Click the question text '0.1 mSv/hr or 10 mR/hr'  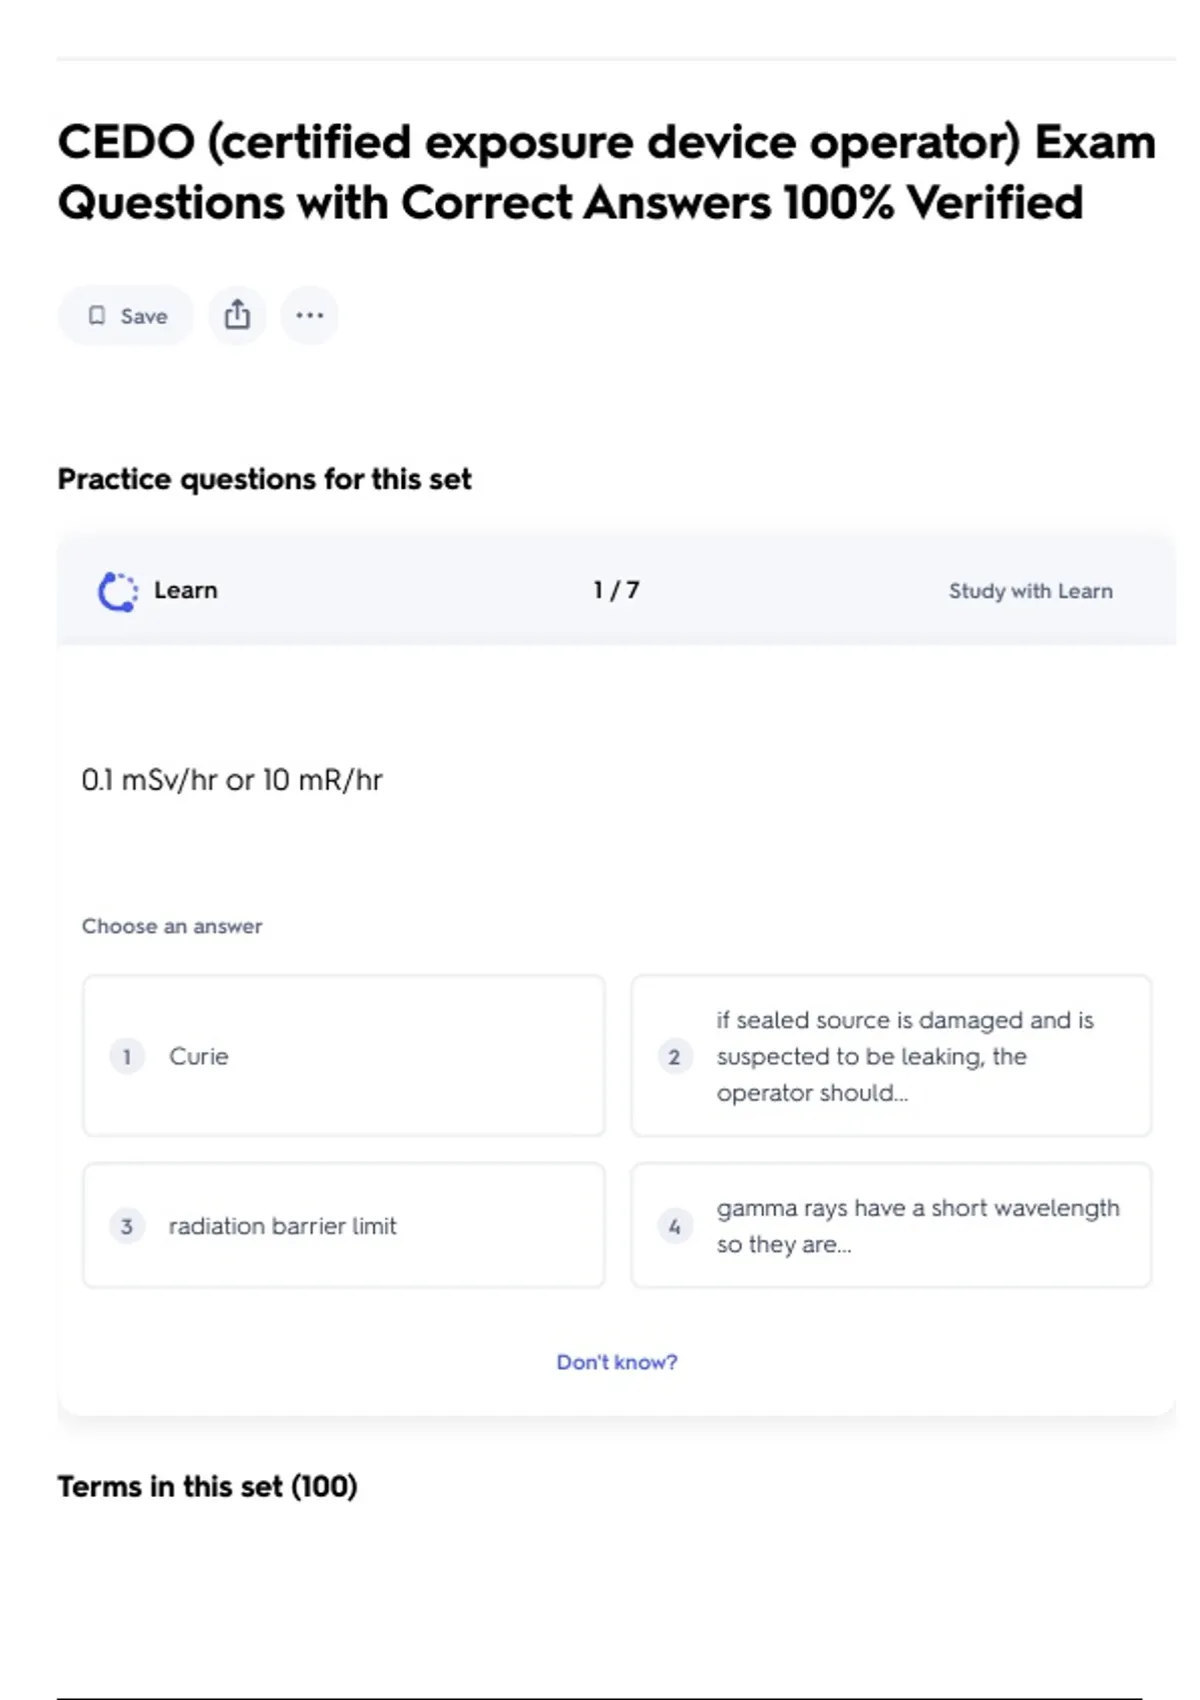pyautogui.click(x=232, y=780)
